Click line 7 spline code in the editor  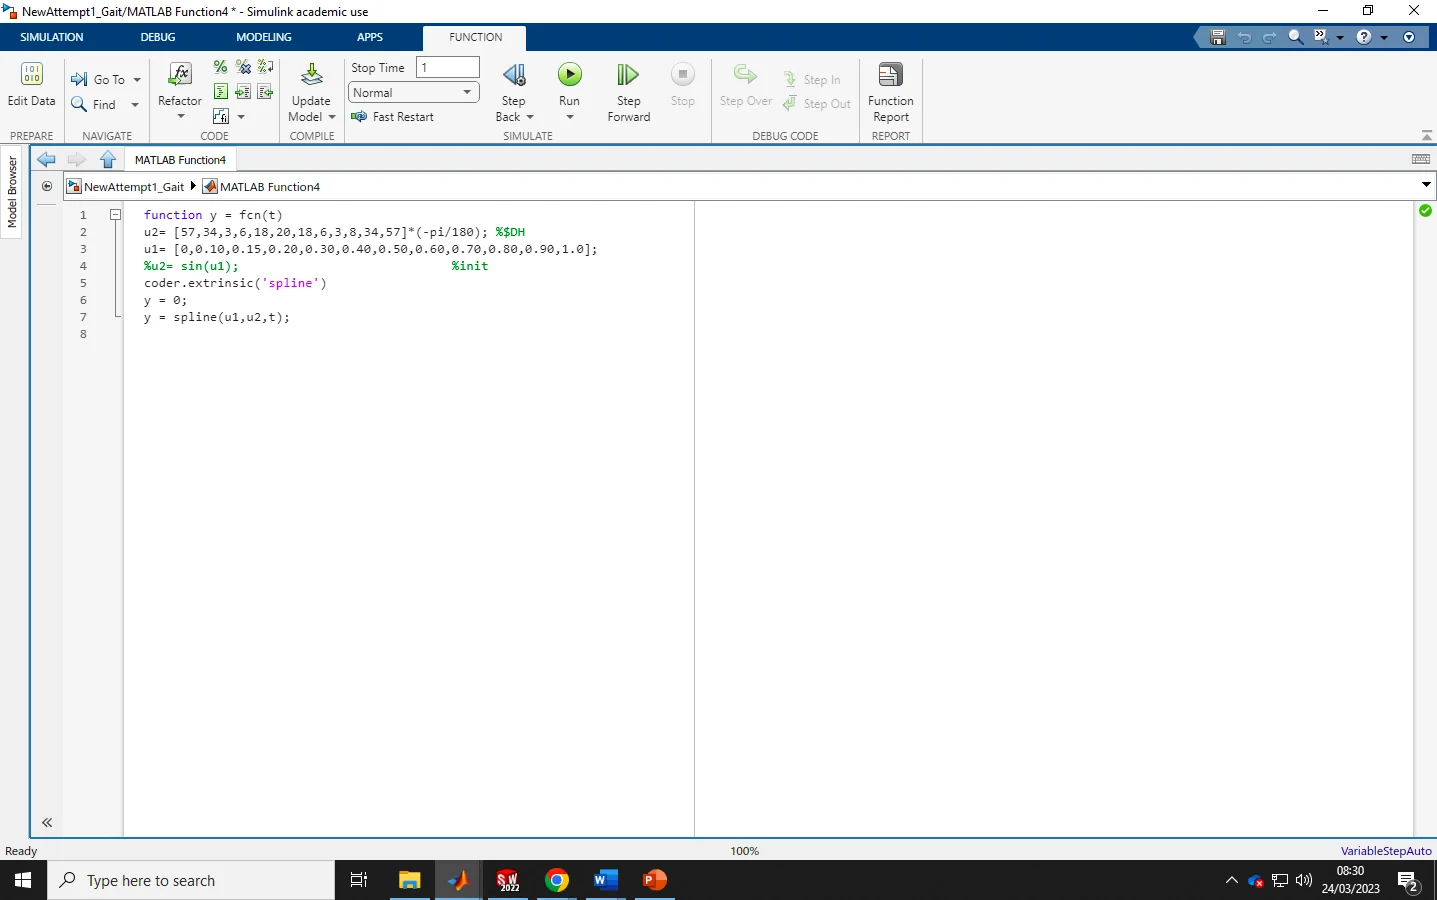point(217,317)
